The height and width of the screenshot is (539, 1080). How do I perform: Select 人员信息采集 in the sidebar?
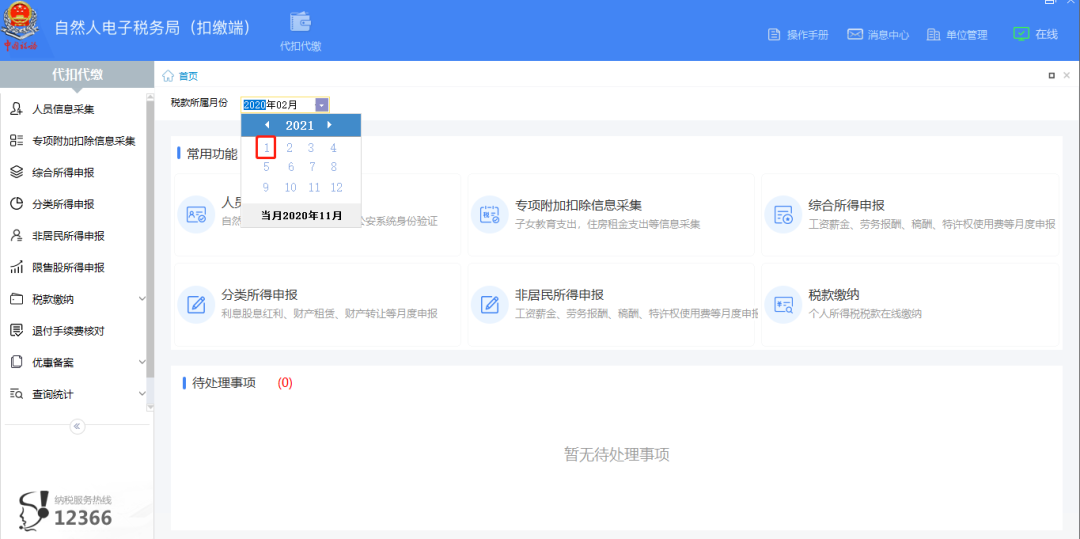point(63,109)
